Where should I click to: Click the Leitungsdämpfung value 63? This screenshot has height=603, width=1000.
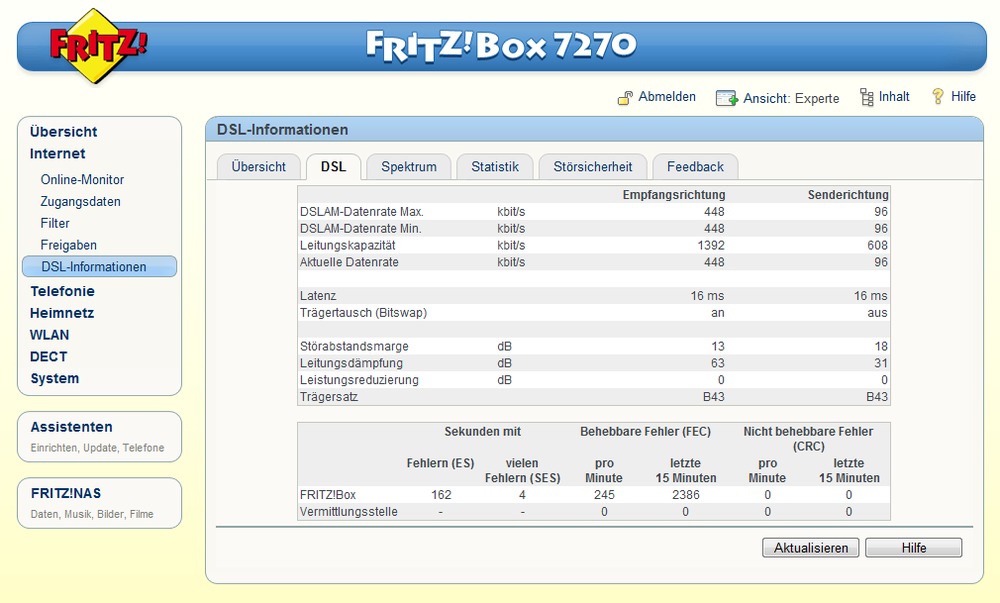718,363
